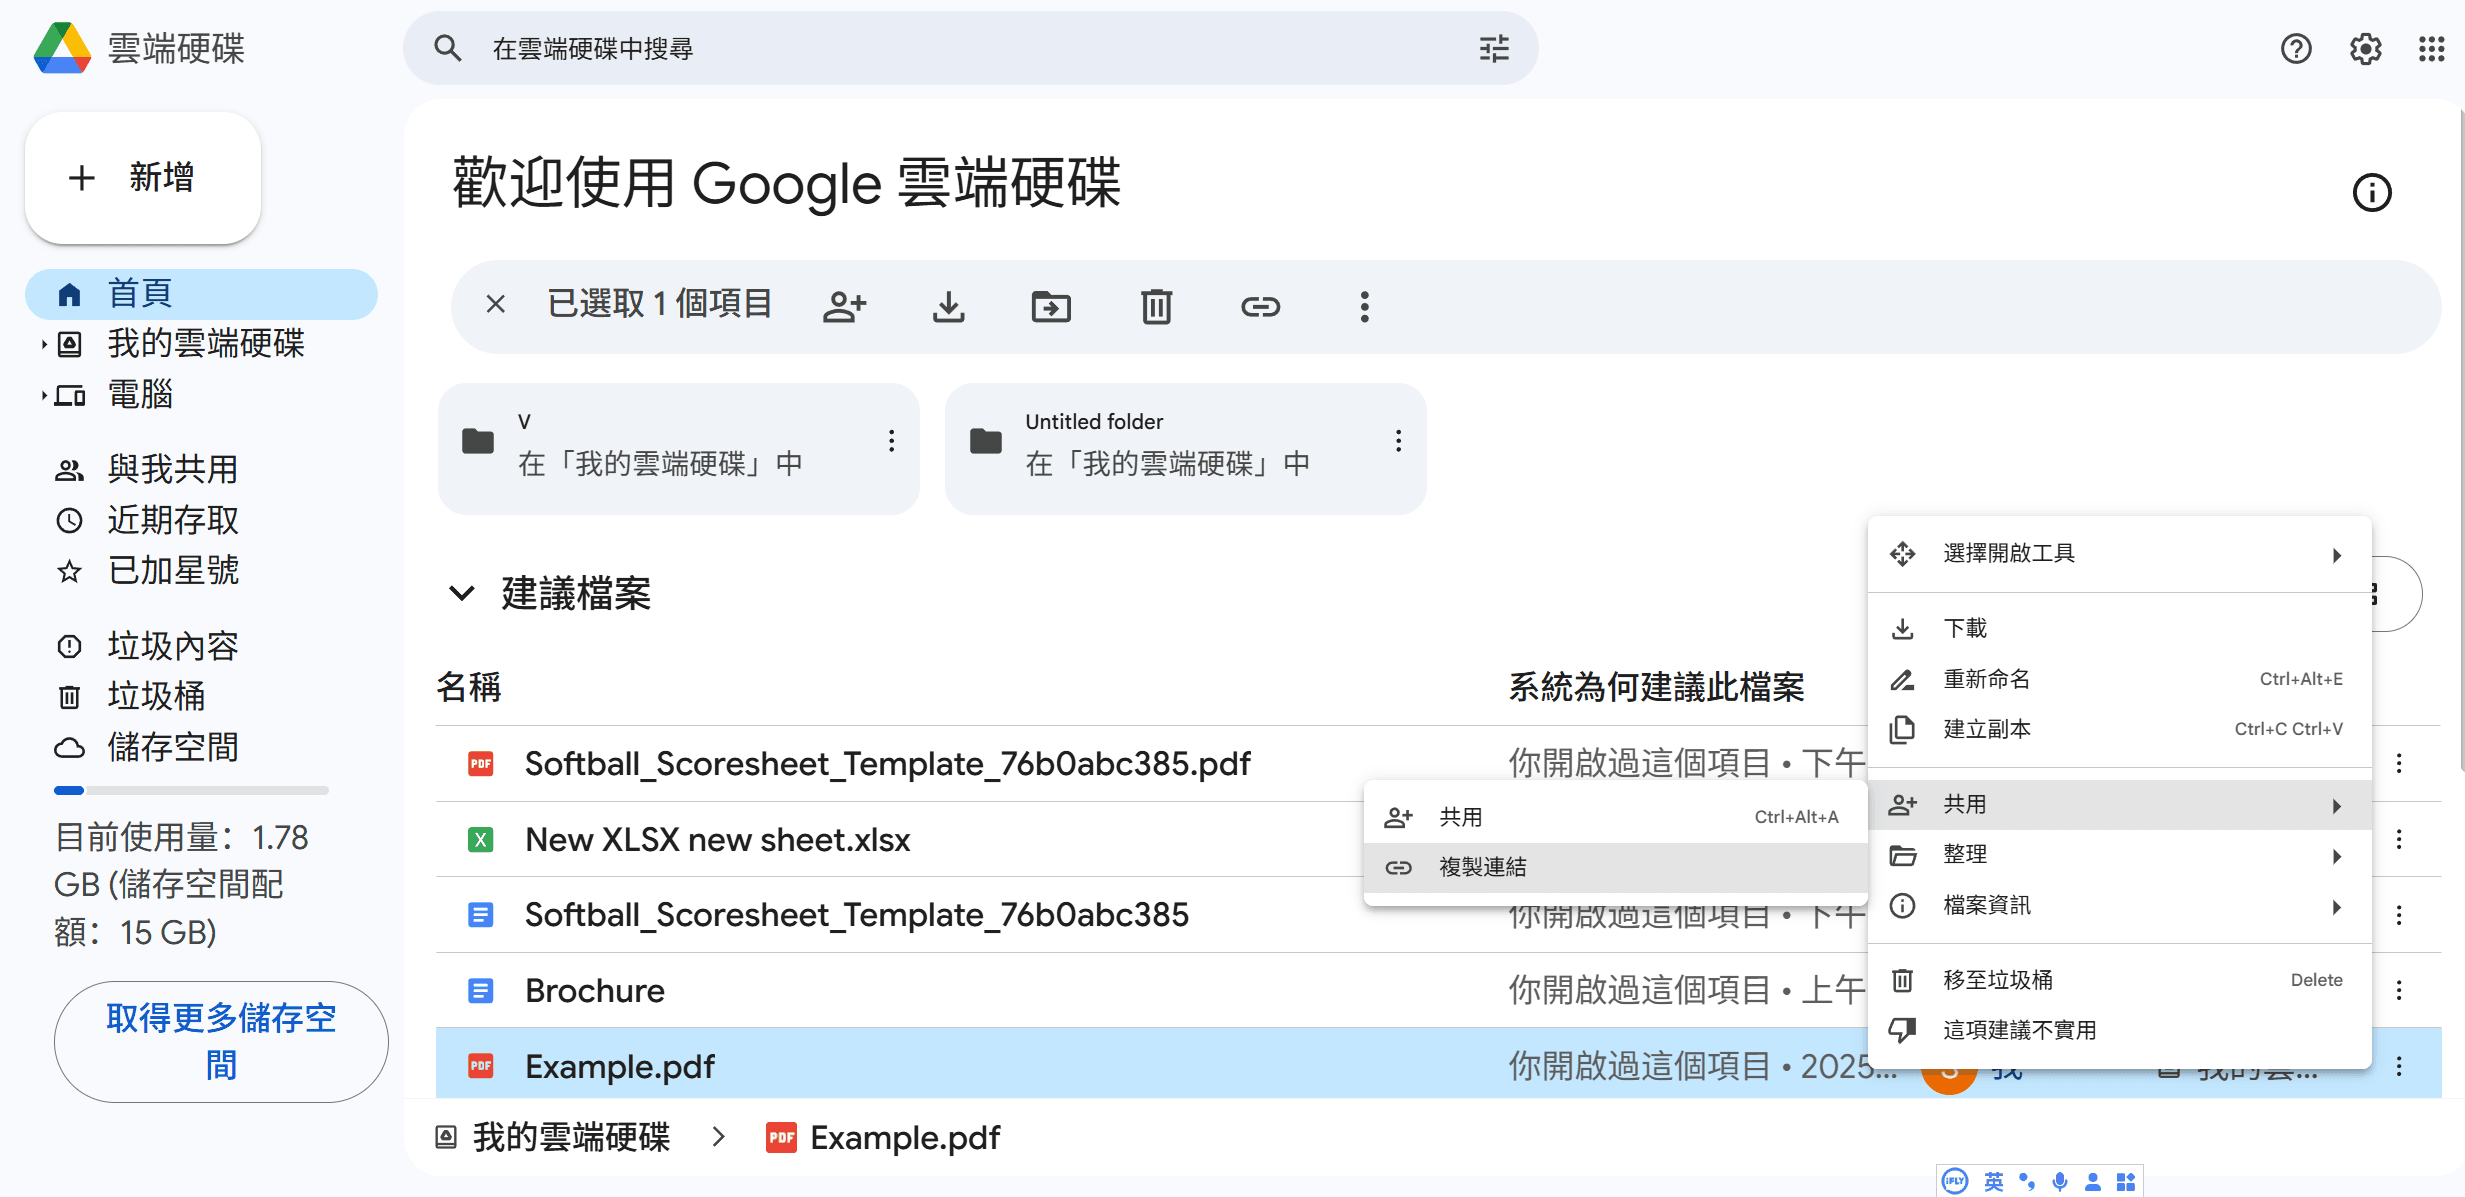Open 垃圾內容 in sidebar
Screen dimensions: 2465x1197
pos(201,646)
